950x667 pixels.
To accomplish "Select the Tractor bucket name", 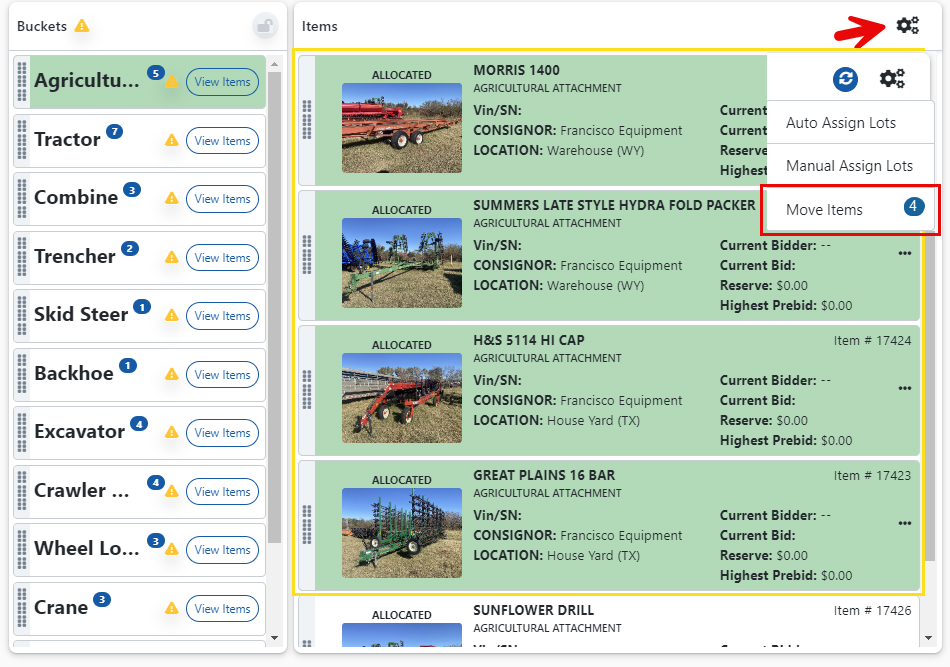I will point(67,139).
